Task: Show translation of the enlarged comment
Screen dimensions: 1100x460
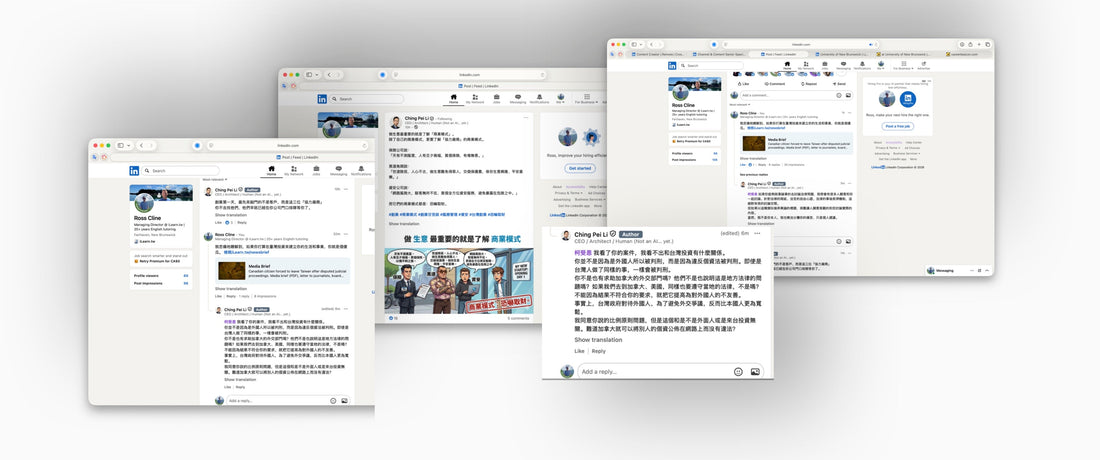Action: (x=598, y=340)
